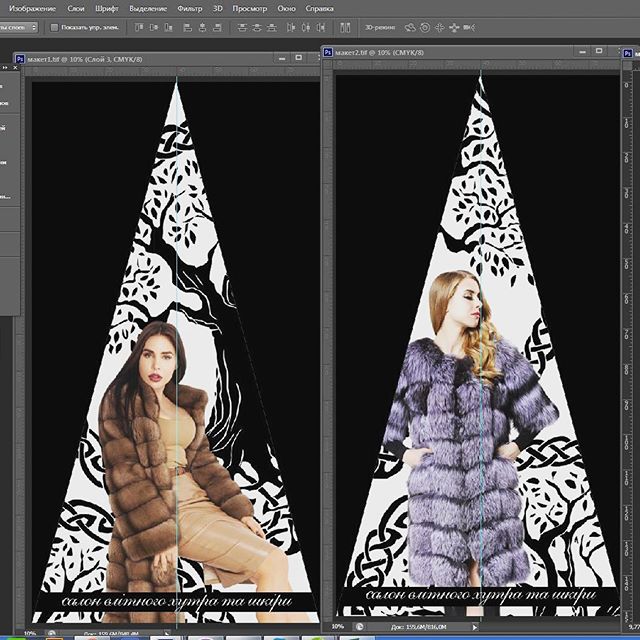Click the align bottom edges icon
Screen dimensions: 640x640
pyautogui.click(x=168, y=28)
